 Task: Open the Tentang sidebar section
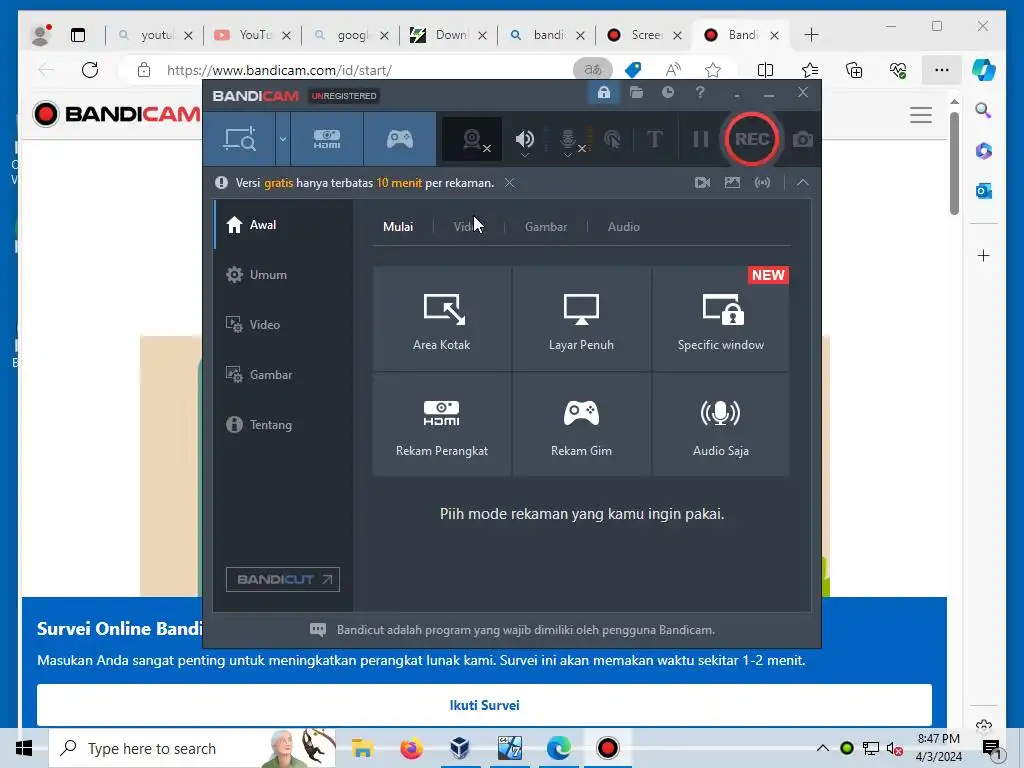(283, 424)
